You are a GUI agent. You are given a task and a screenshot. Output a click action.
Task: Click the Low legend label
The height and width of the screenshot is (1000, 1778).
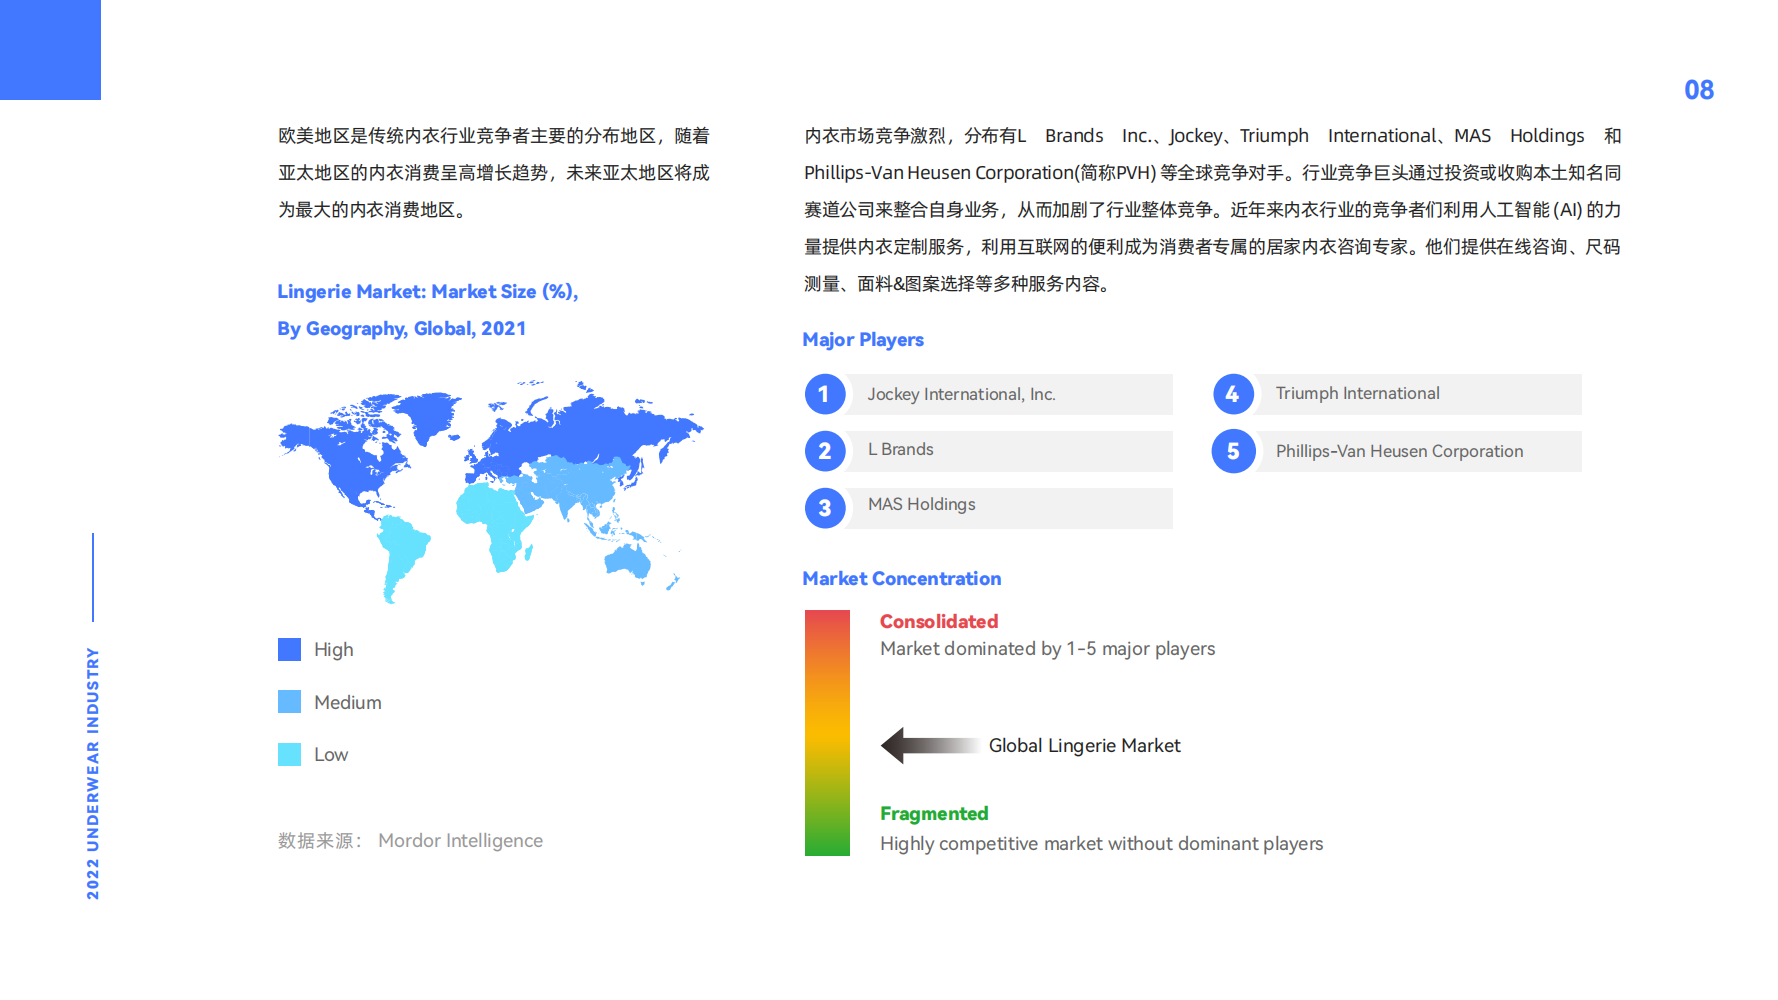tap(331, 755)
